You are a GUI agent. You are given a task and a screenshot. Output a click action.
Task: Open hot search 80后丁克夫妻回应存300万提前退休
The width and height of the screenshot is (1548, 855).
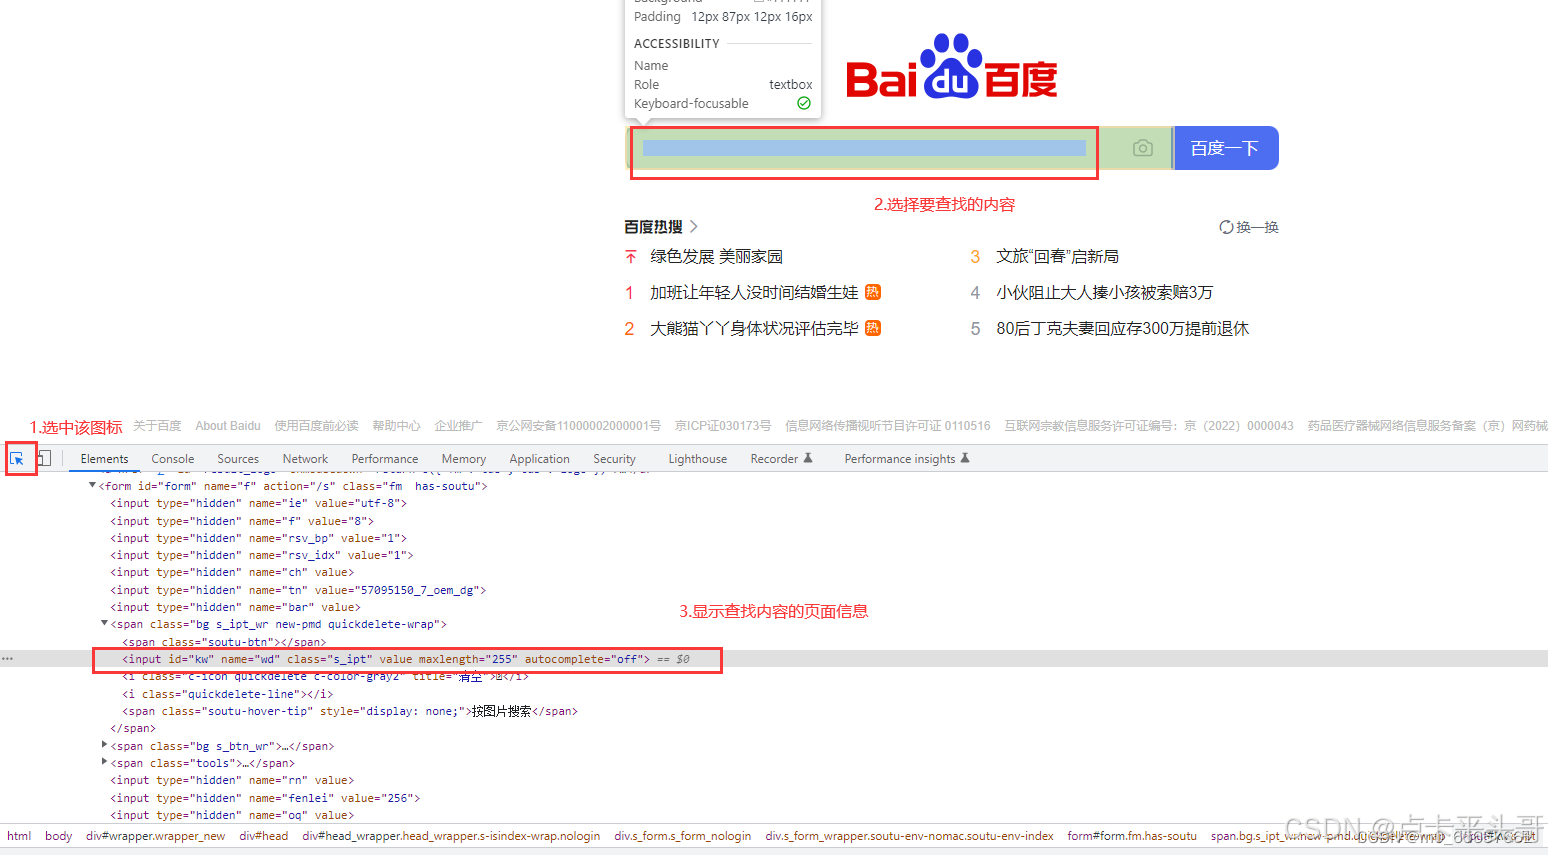pyautogui.click(x=1122, y=329)
